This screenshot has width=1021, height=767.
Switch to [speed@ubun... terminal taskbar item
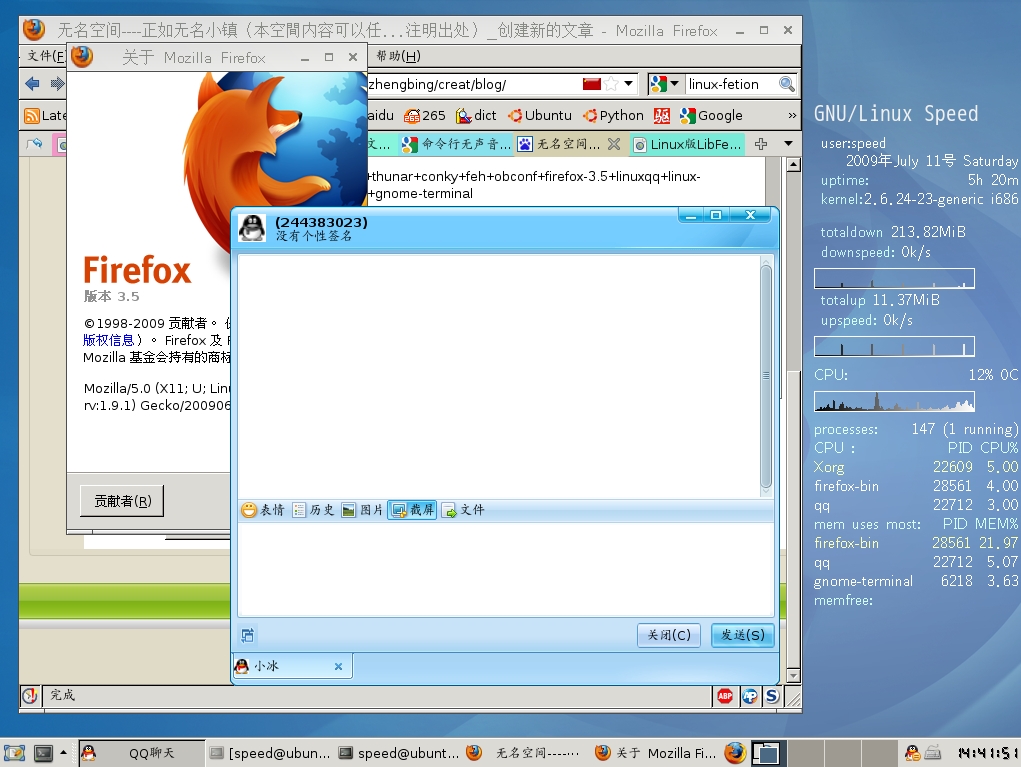[x=270, y=753]
